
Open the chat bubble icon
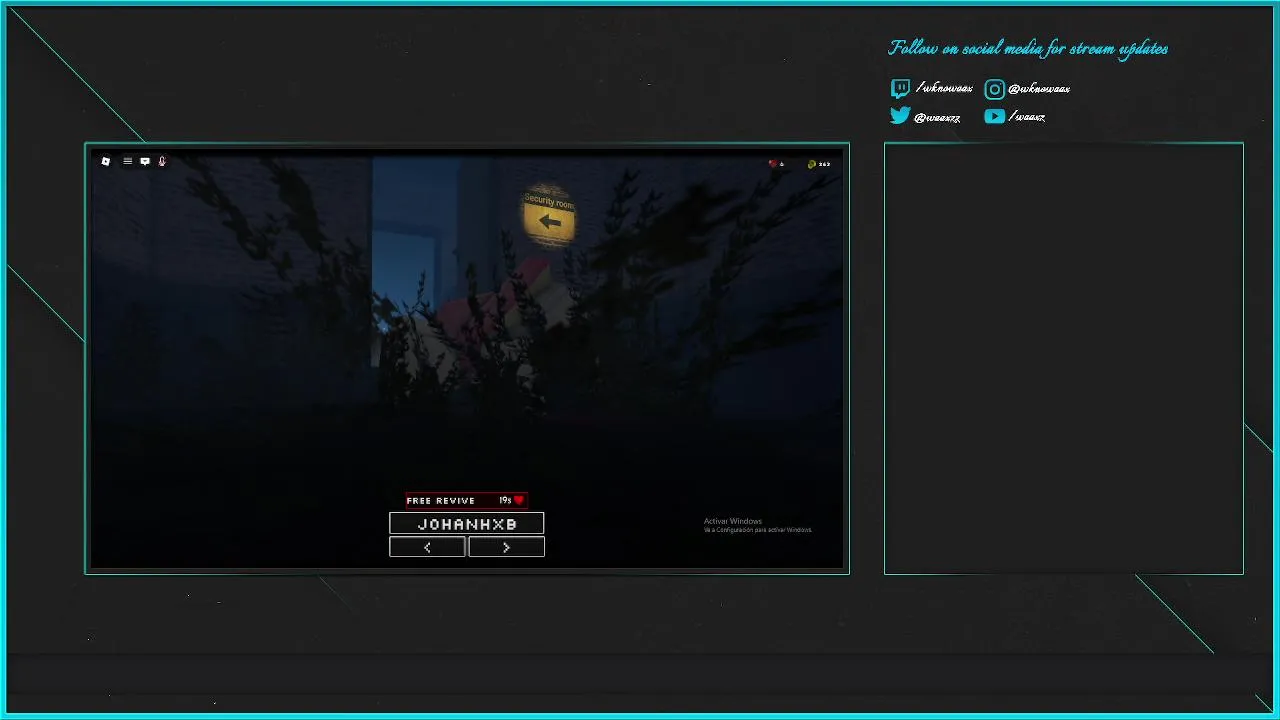coord(145,161)
